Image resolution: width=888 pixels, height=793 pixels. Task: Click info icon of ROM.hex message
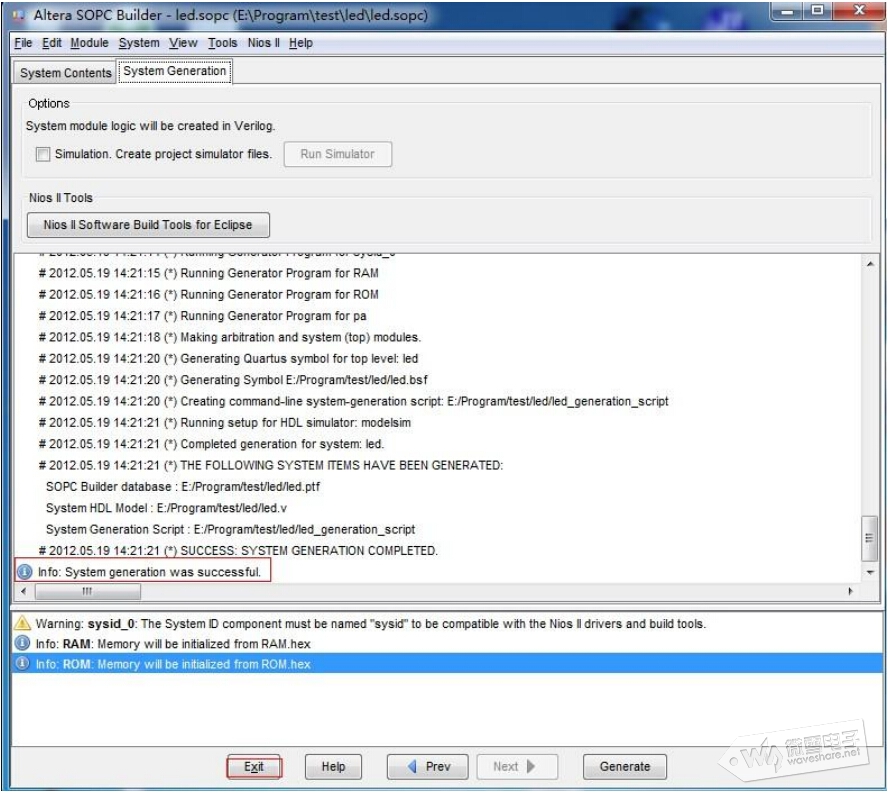(x=22, y=663)
